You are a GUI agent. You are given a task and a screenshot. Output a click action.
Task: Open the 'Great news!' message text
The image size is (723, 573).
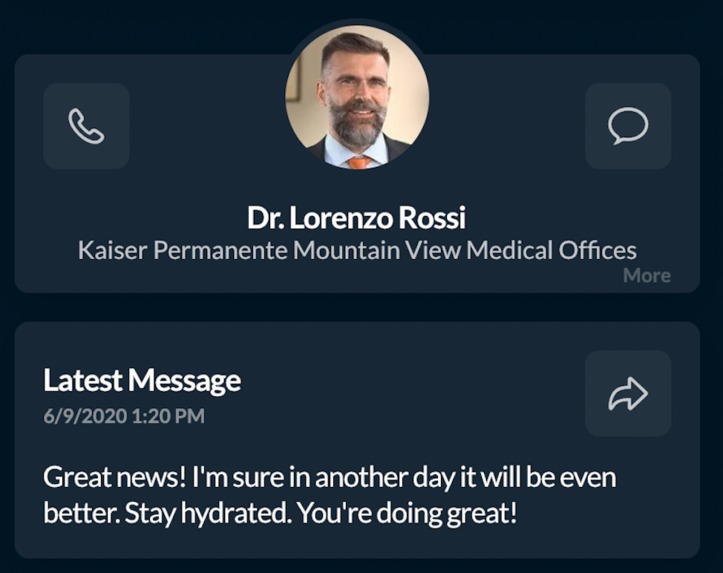(329, 495)
